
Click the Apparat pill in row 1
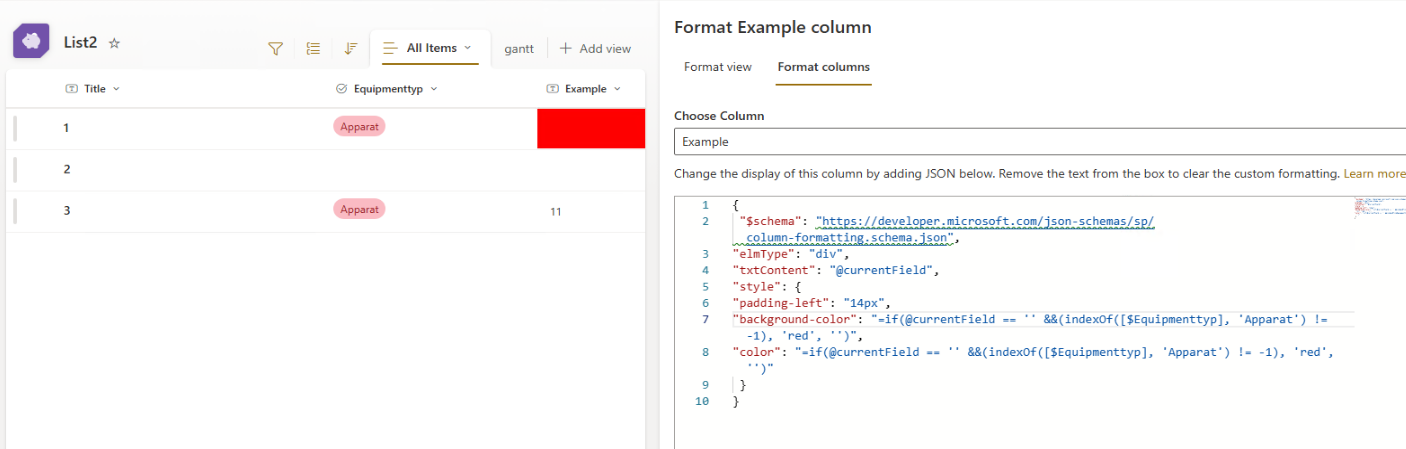pyautogui.click(x=359, y=127)
